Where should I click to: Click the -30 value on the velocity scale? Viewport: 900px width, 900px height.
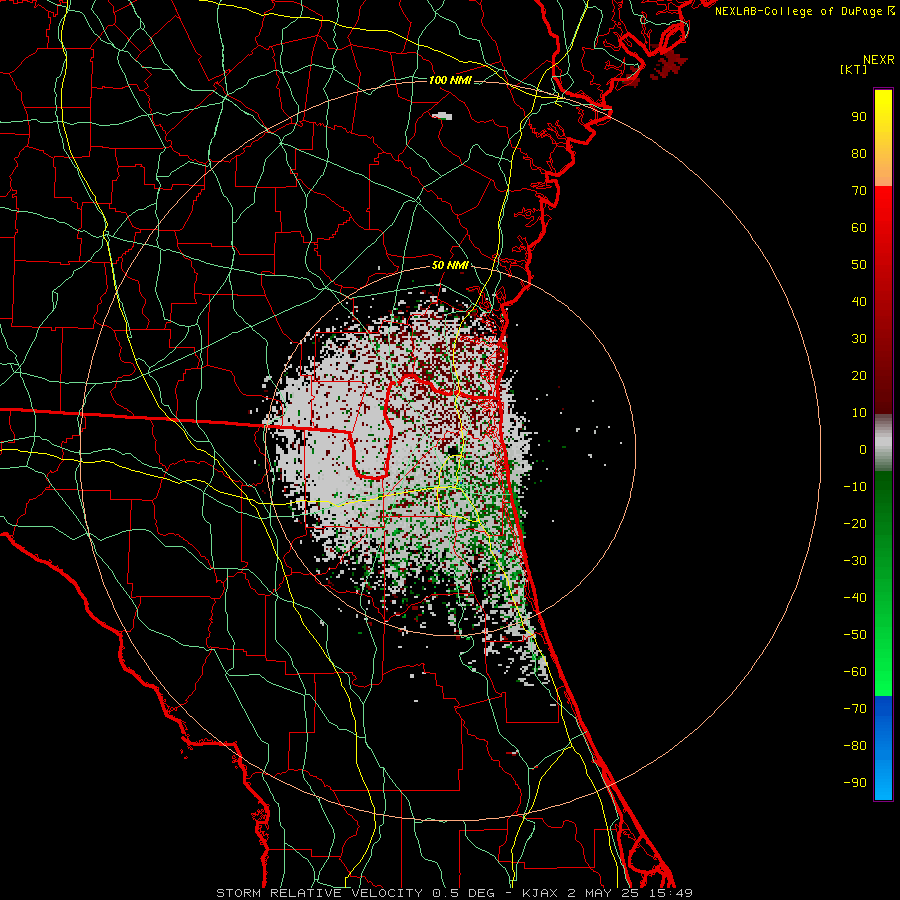(x=855, y=561)
